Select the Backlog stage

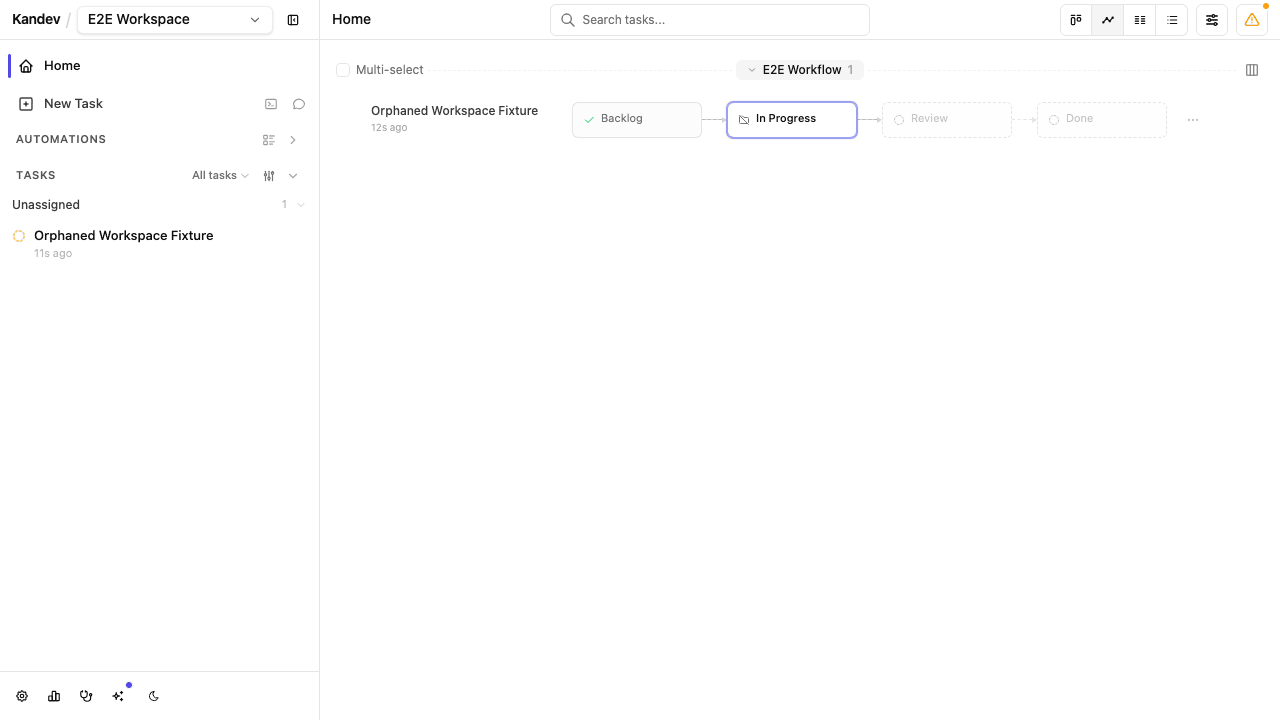pos(637,120)
